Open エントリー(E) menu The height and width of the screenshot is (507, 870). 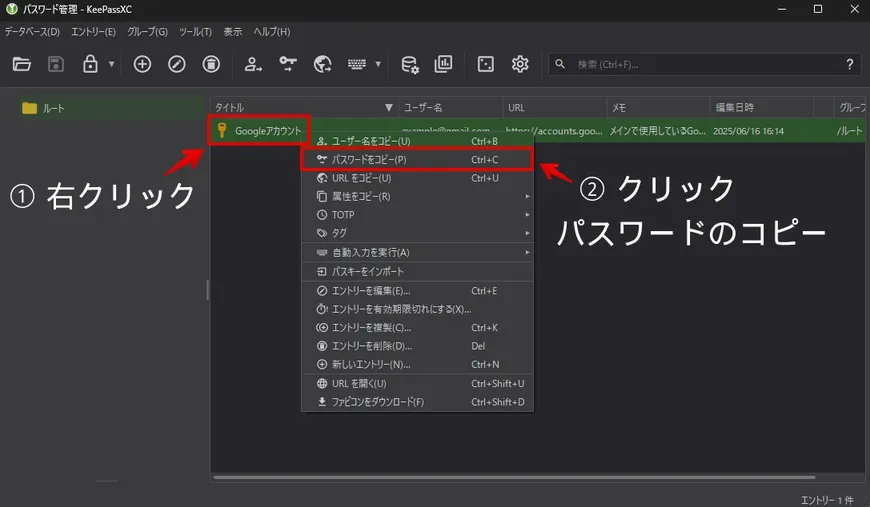click(93, 32)
